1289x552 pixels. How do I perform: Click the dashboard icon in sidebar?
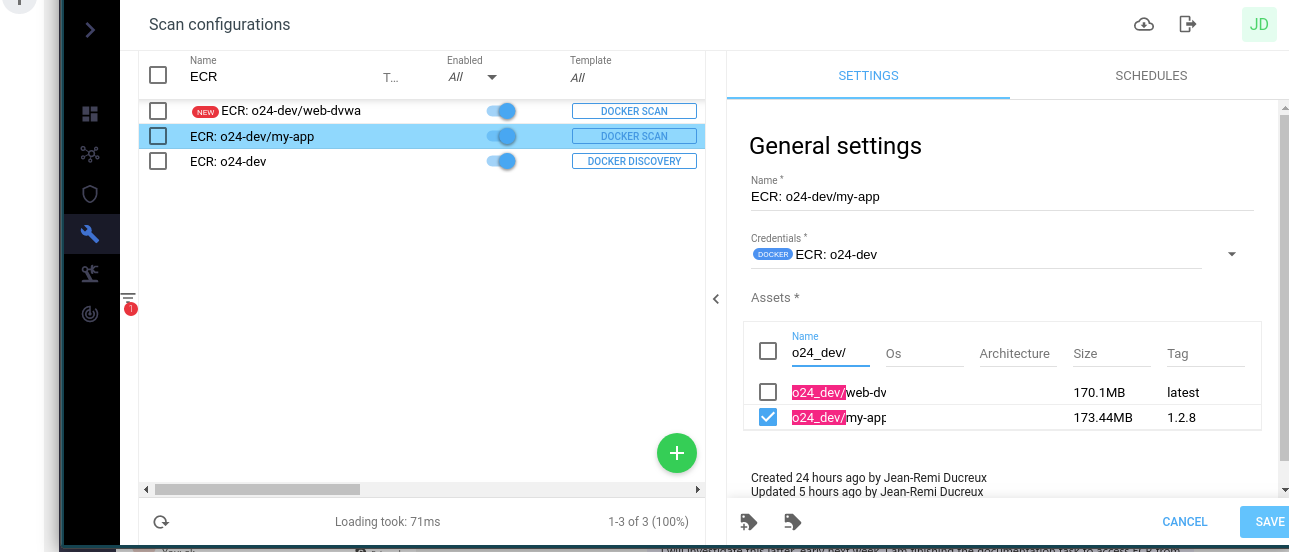(90, 114)
